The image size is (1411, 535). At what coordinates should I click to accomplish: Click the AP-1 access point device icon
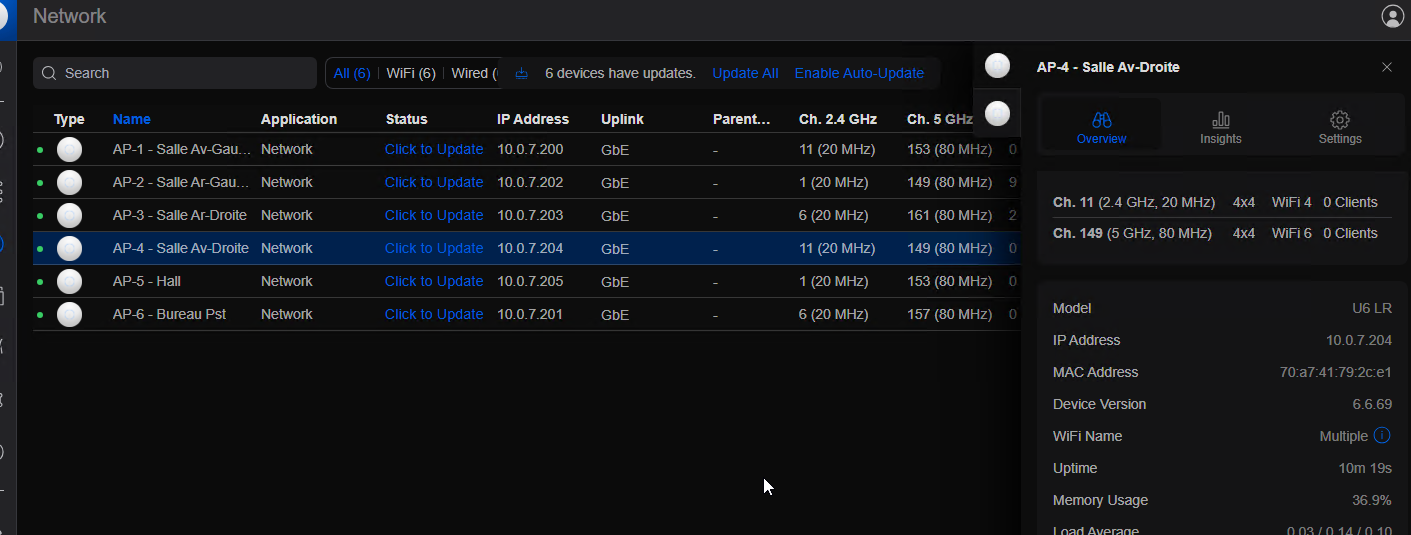click(x=69, y=149)
